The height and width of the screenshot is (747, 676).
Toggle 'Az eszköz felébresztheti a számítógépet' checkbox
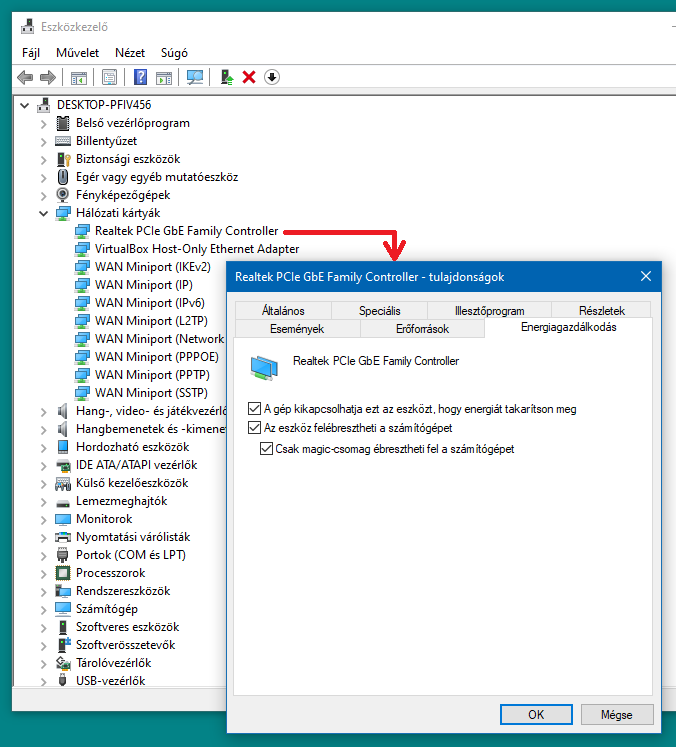point(254,428)
